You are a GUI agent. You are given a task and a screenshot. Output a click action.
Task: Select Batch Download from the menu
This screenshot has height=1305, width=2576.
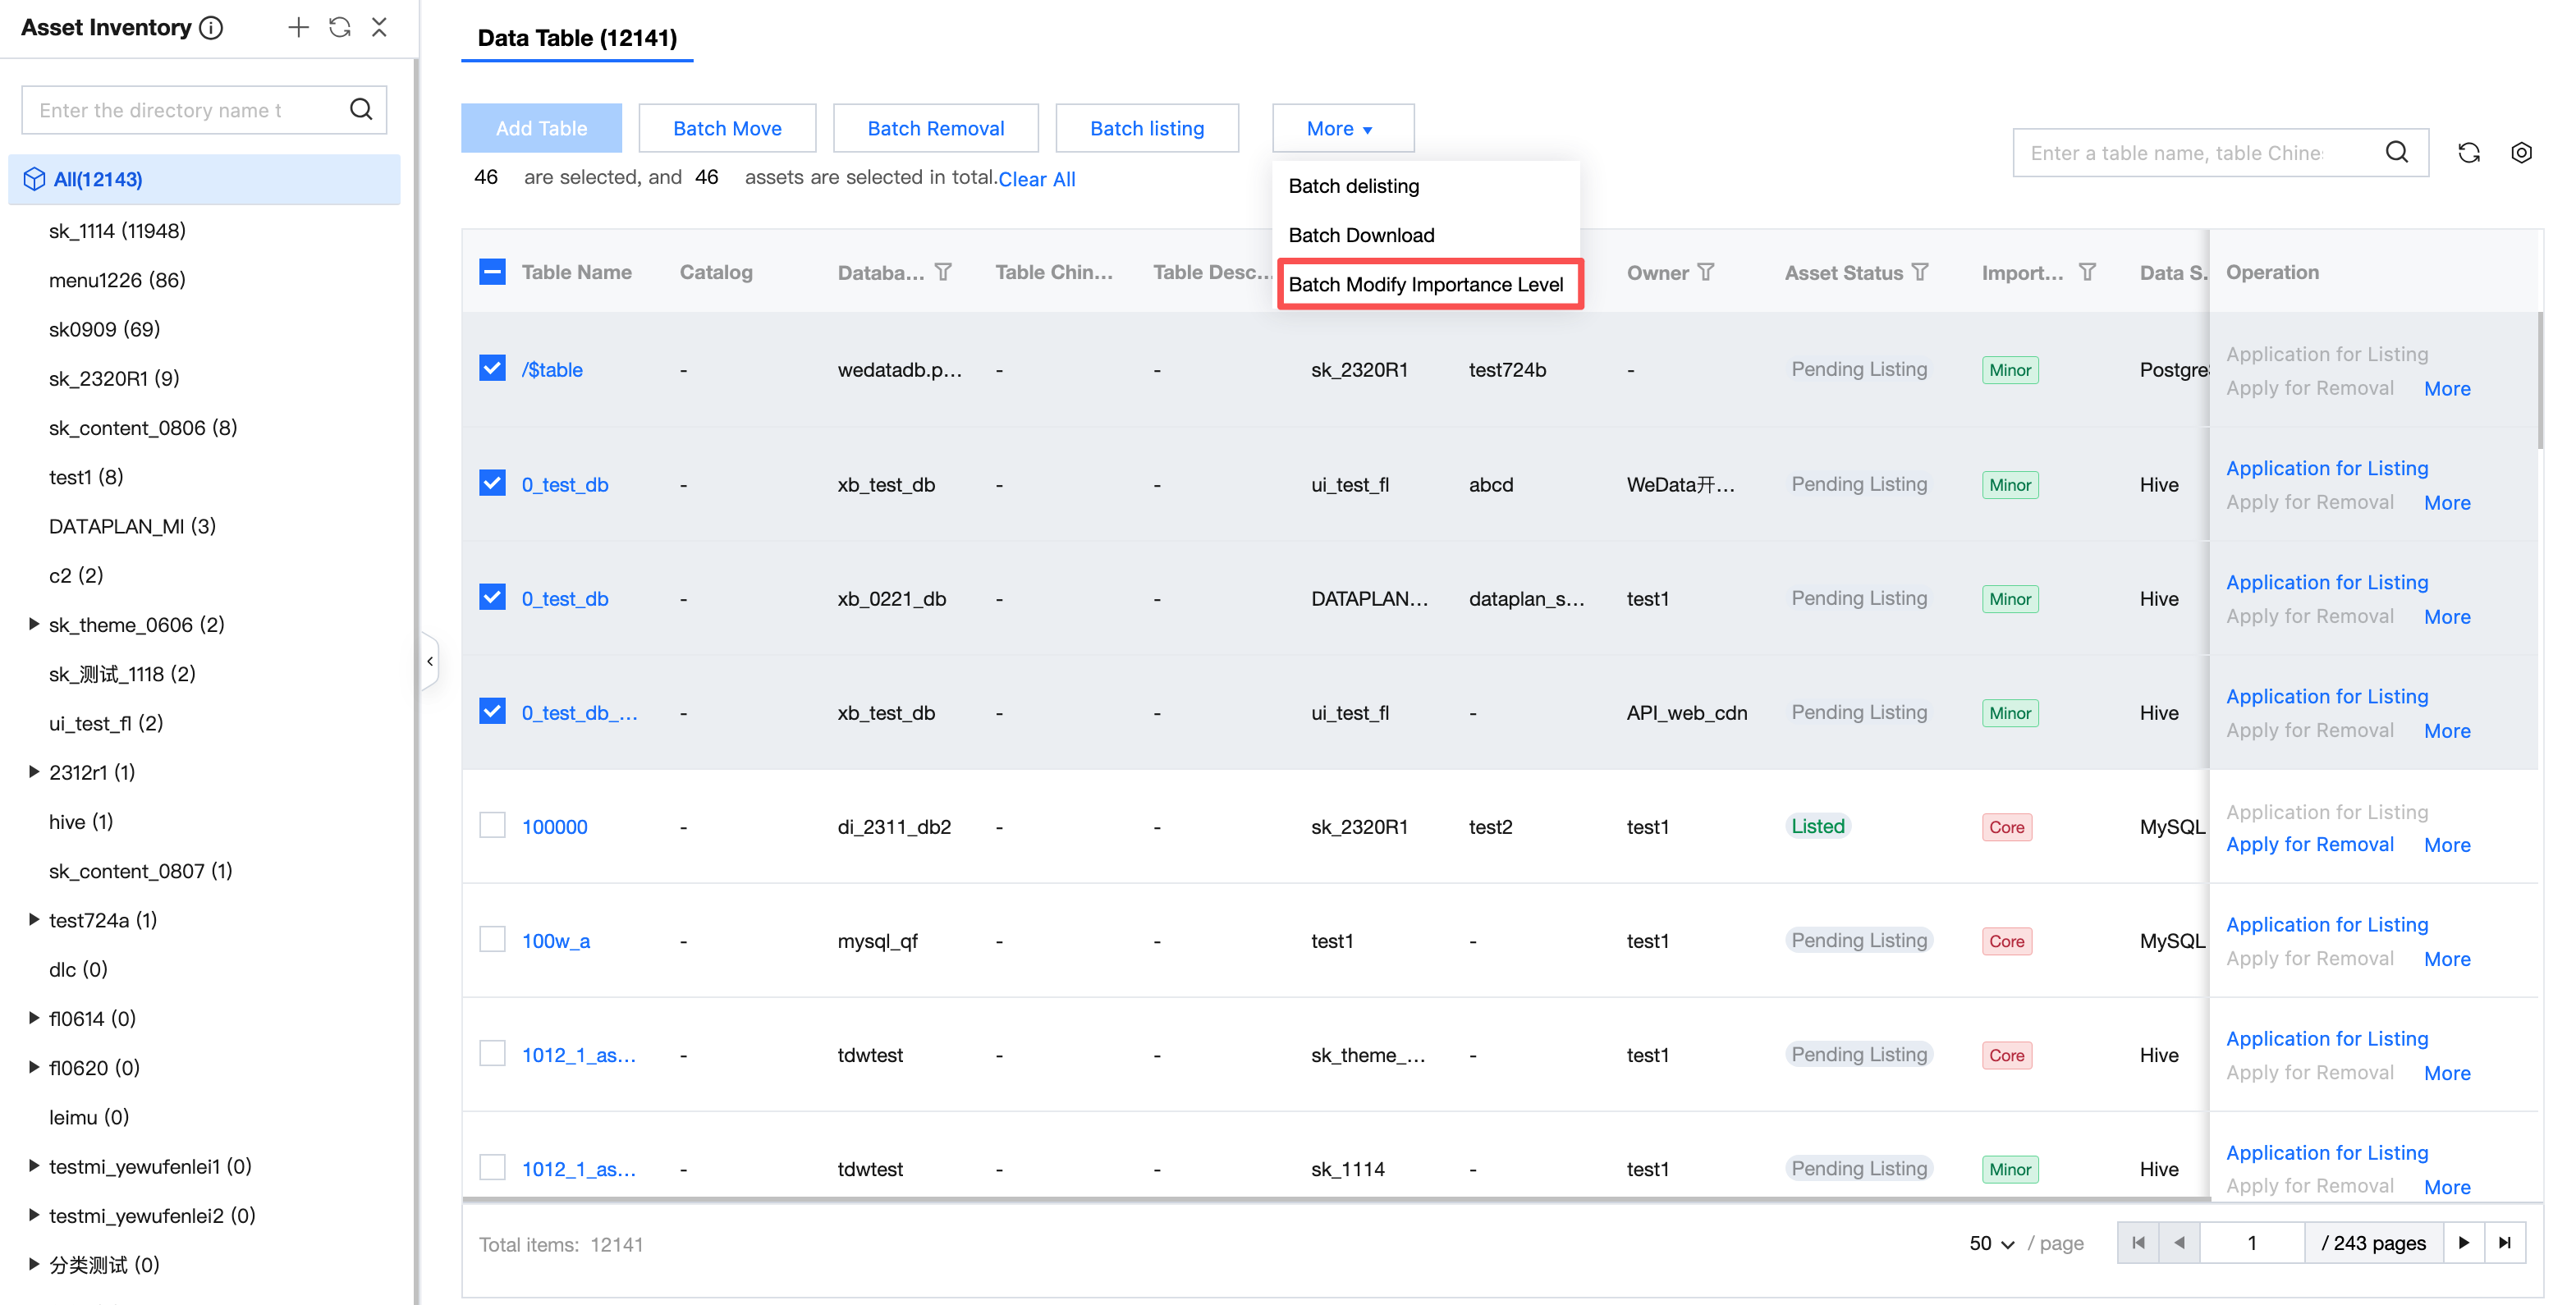coord(1360,235)
